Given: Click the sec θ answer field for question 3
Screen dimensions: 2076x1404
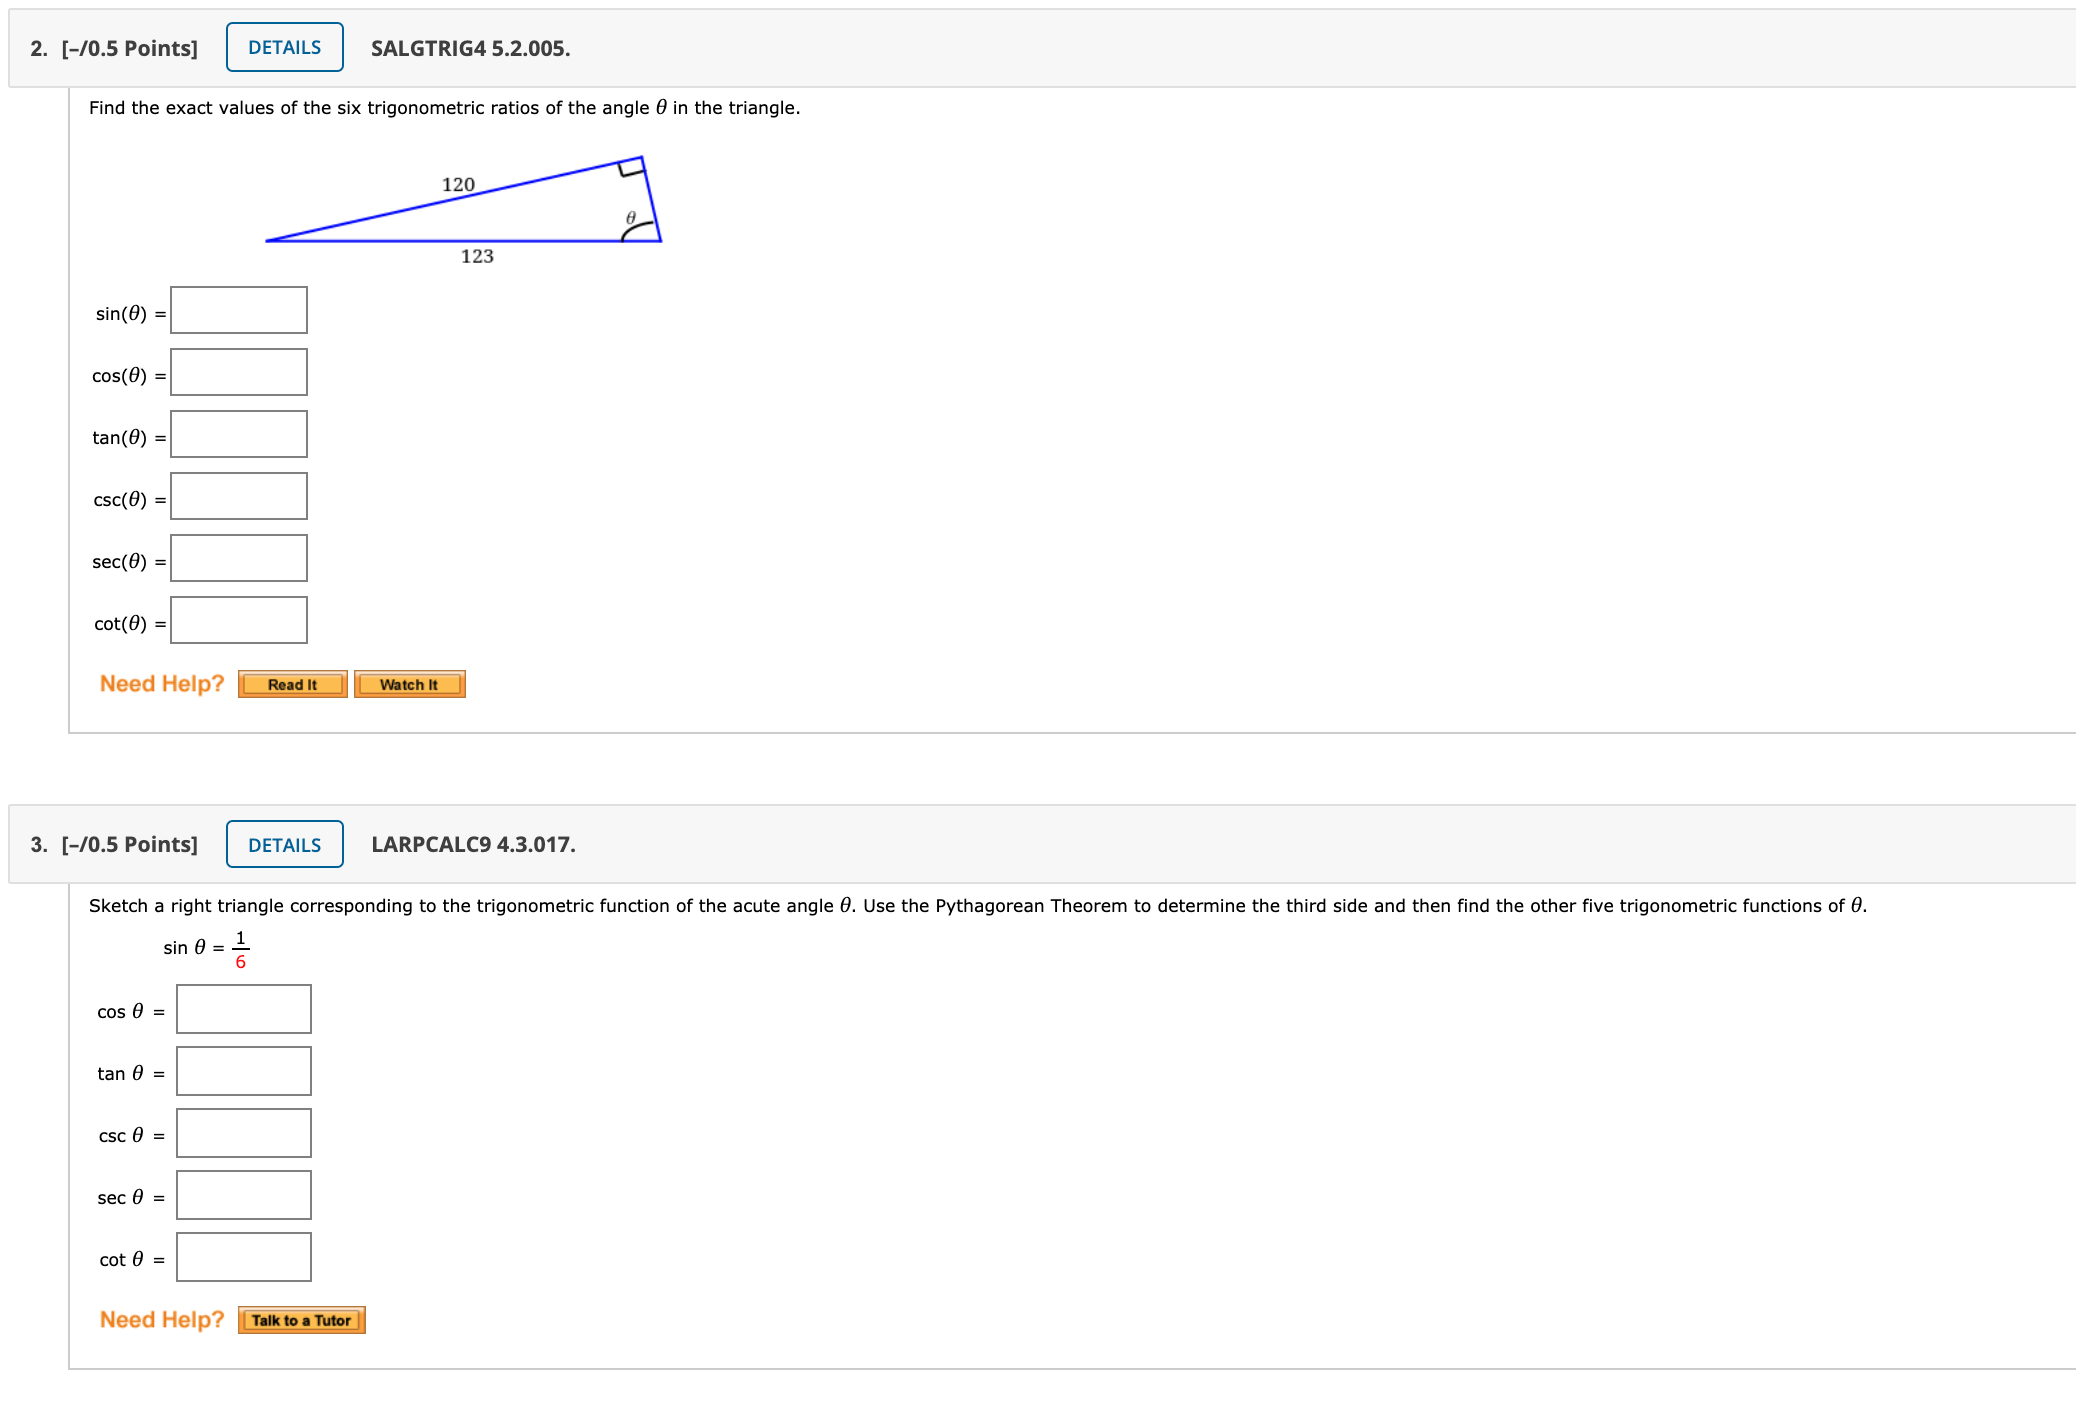Looking at the screenshot, I should pos(243,1194).
